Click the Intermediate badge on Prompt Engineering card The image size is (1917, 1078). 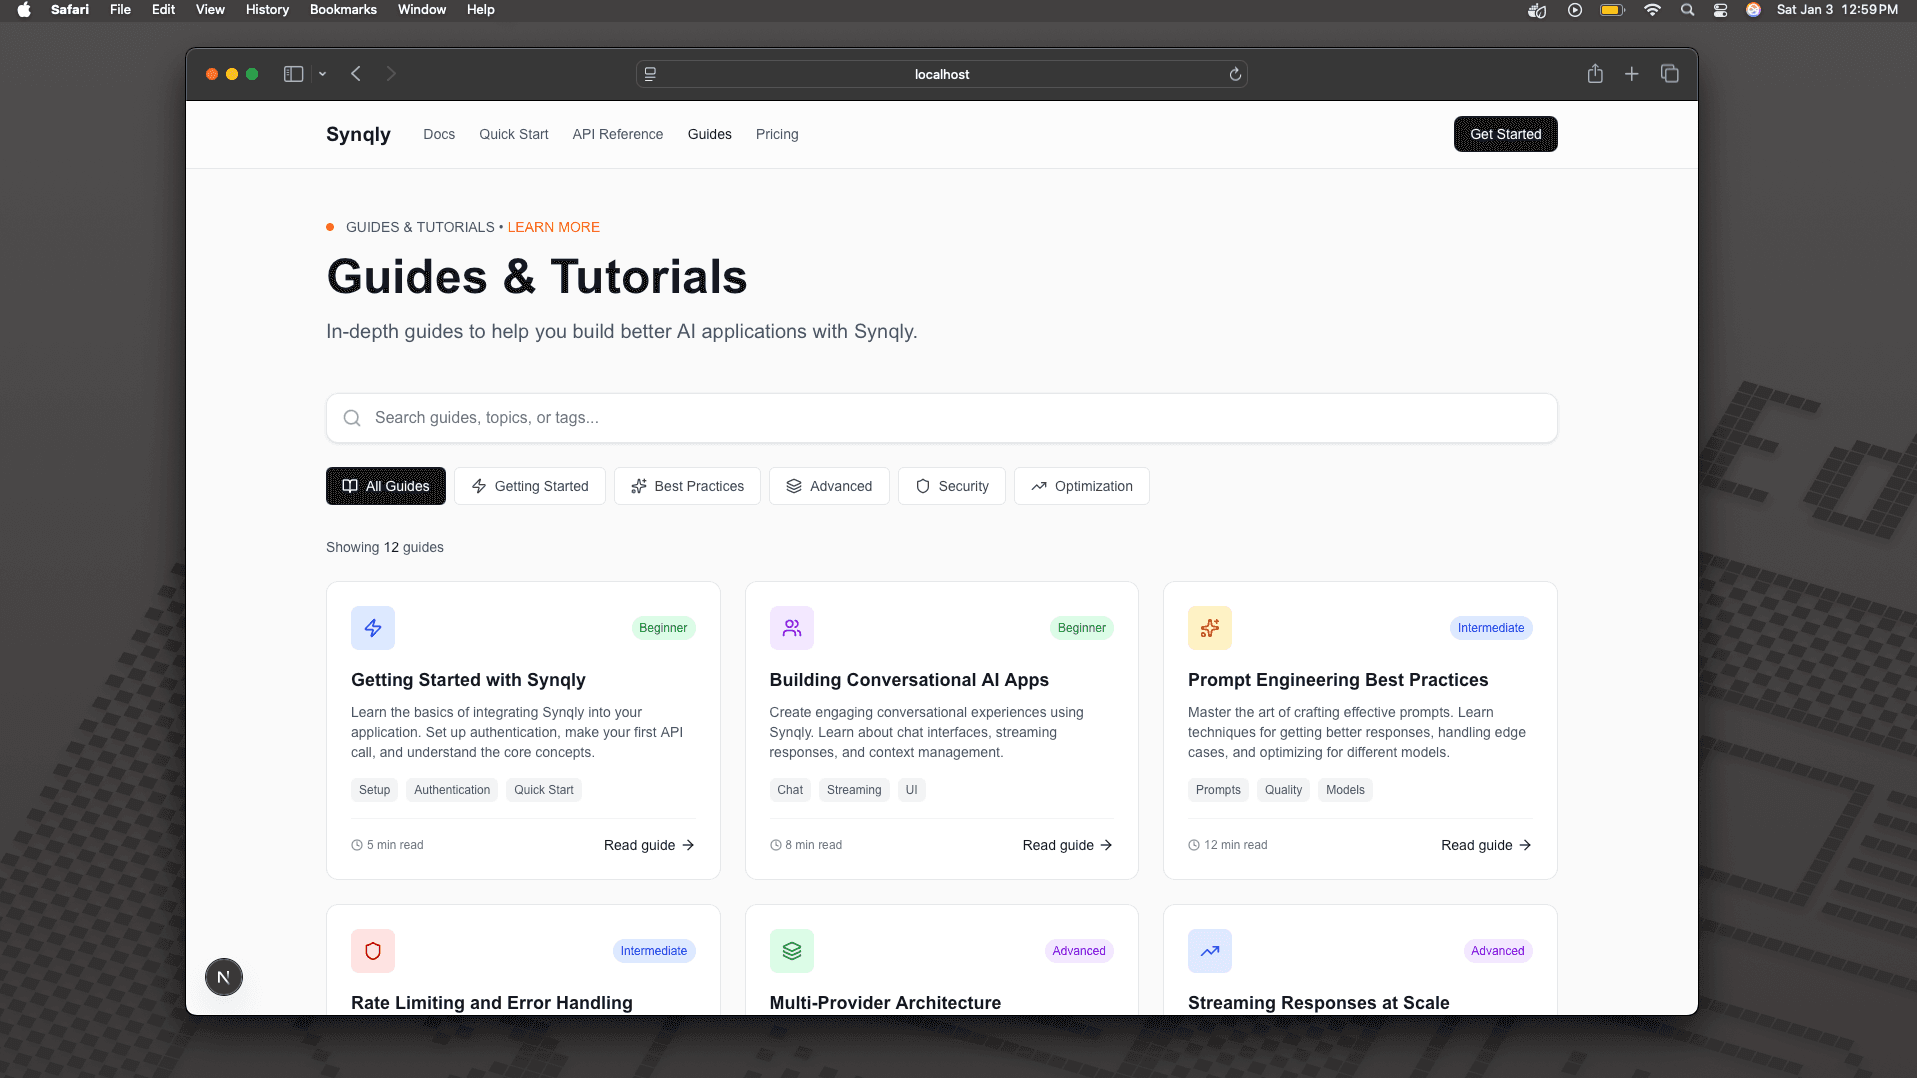pyautogui.click(x=1491, y=628)
